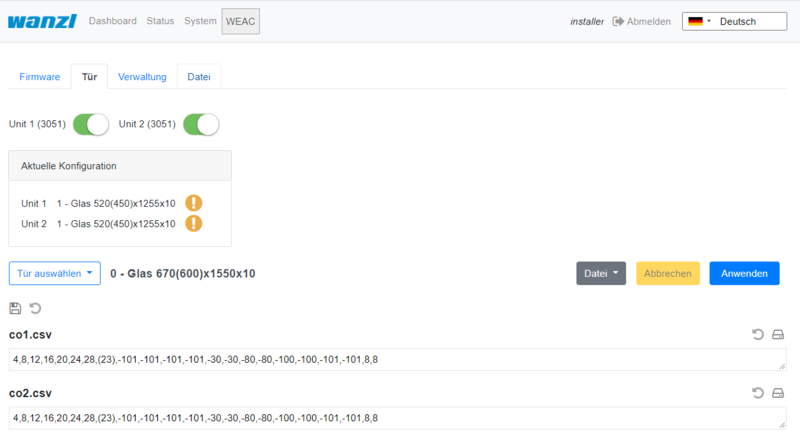Switch to the Firmware tab
The image size is (800, 434).
tap(40, 77)
